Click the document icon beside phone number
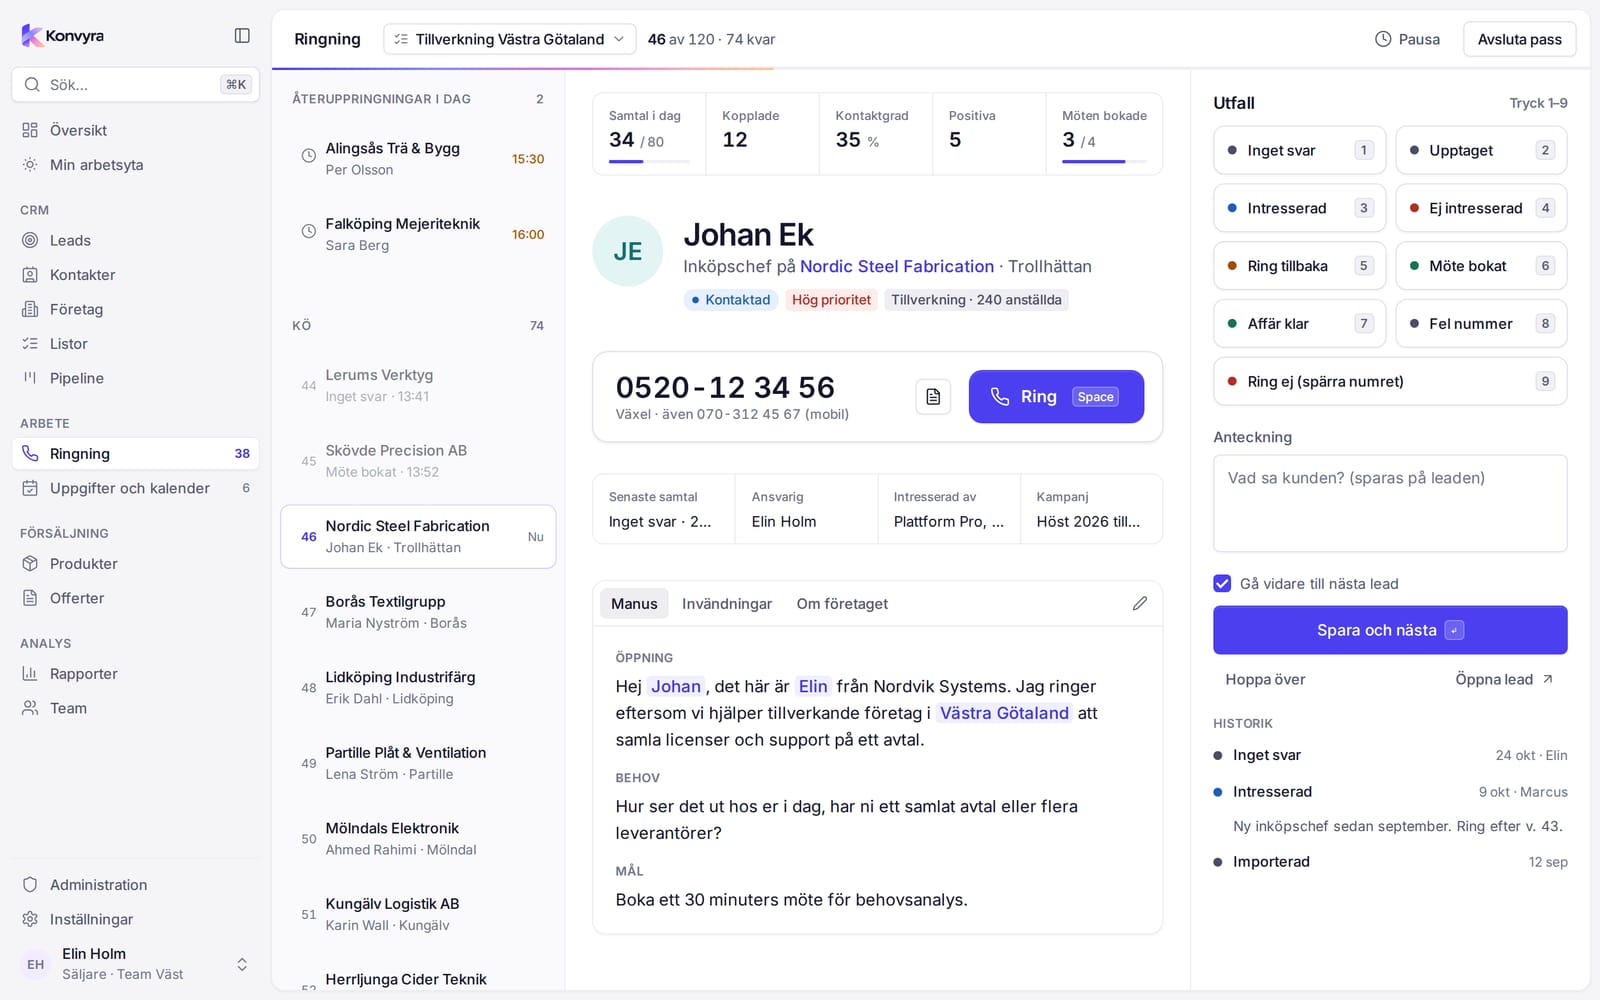Image resolution: width=1600 pixels, height=1000 pixels. point(933,397)
